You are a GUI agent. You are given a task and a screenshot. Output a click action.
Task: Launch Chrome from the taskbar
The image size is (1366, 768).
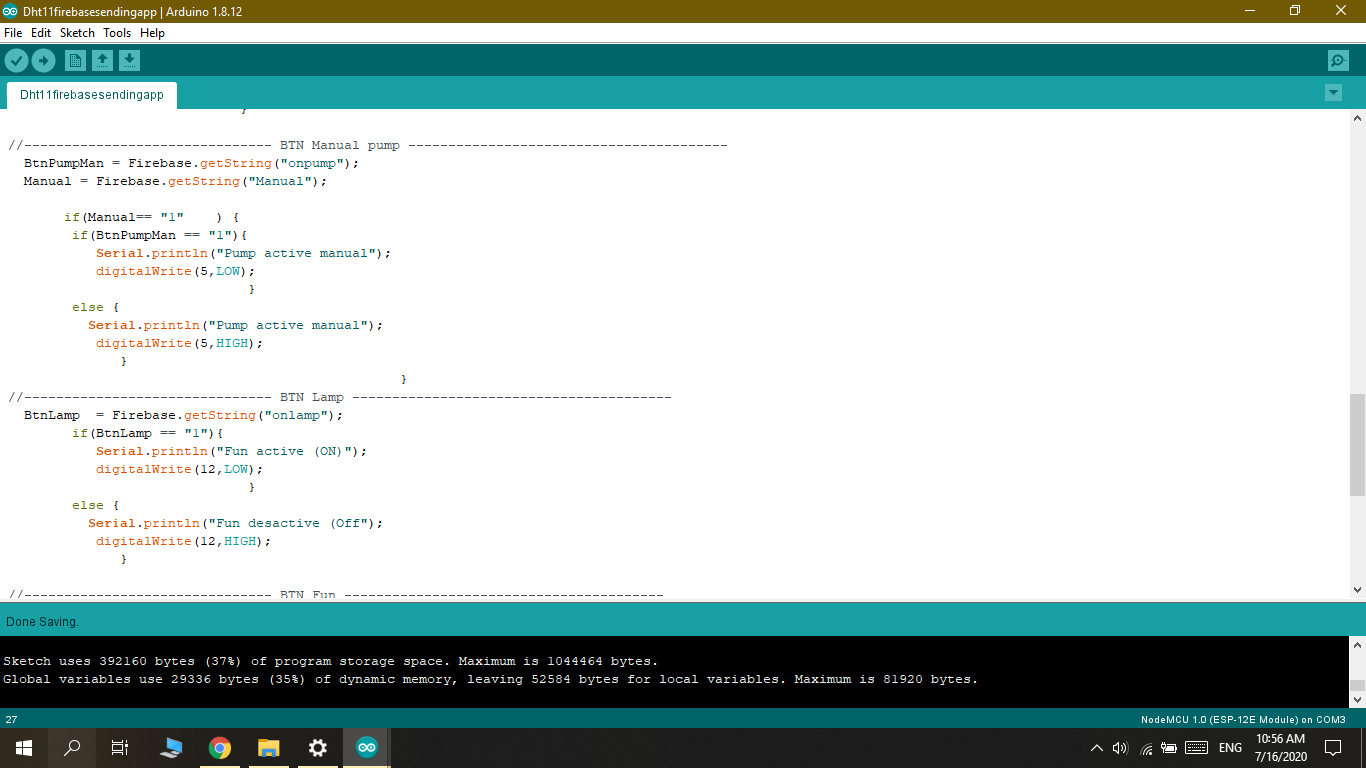point(219,747)
